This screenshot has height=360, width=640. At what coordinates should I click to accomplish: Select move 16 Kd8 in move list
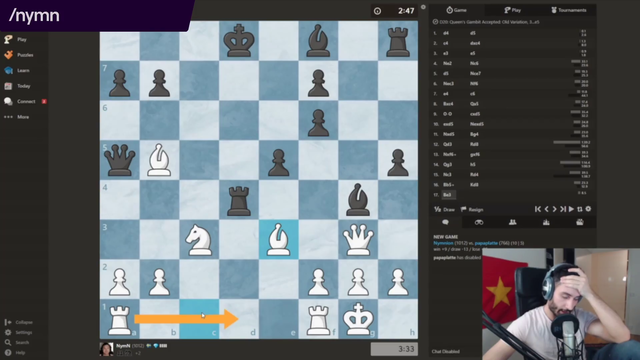pyautogui.click(x=474, y=184)
